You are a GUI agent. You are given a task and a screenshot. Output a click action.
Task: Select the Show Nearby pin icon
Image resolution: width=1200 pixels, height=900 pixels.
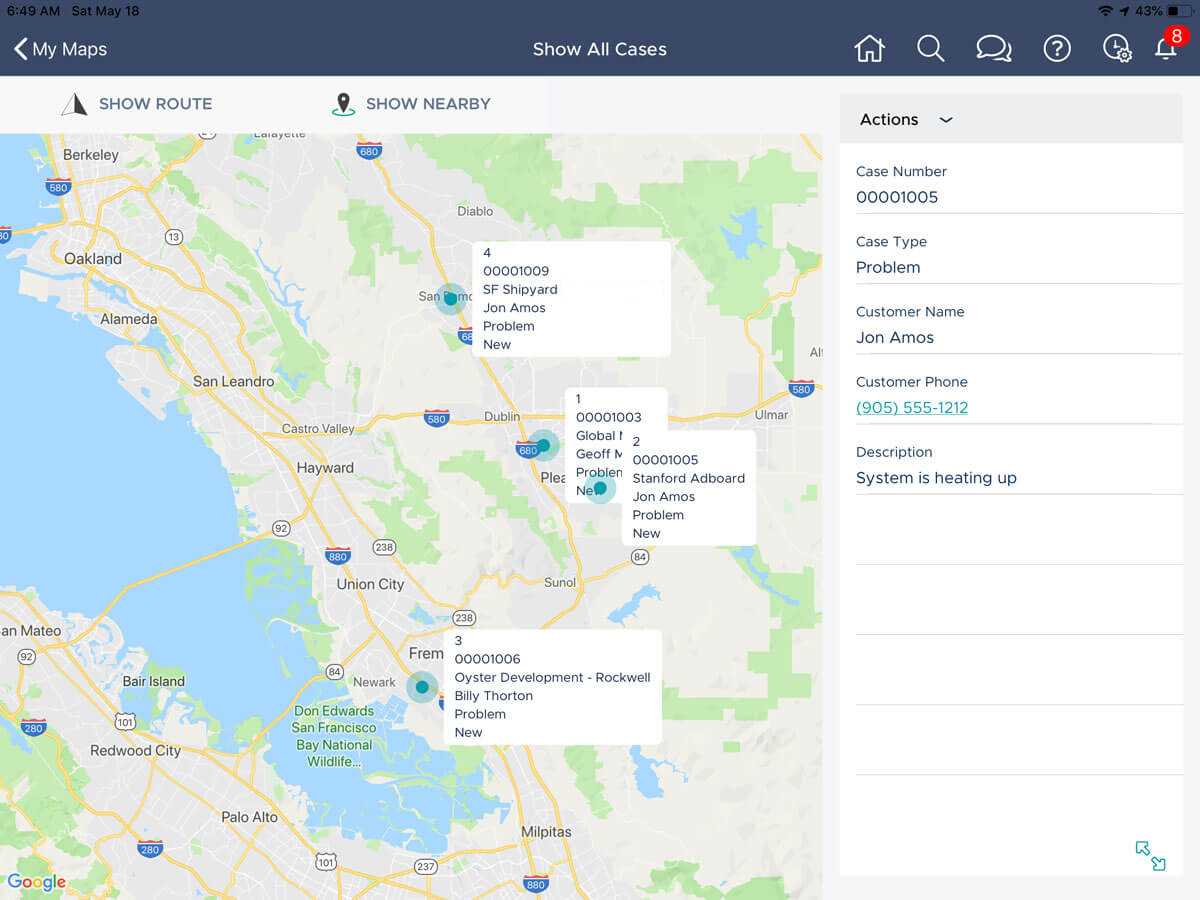pyautogui.click(x=344, y=103)
